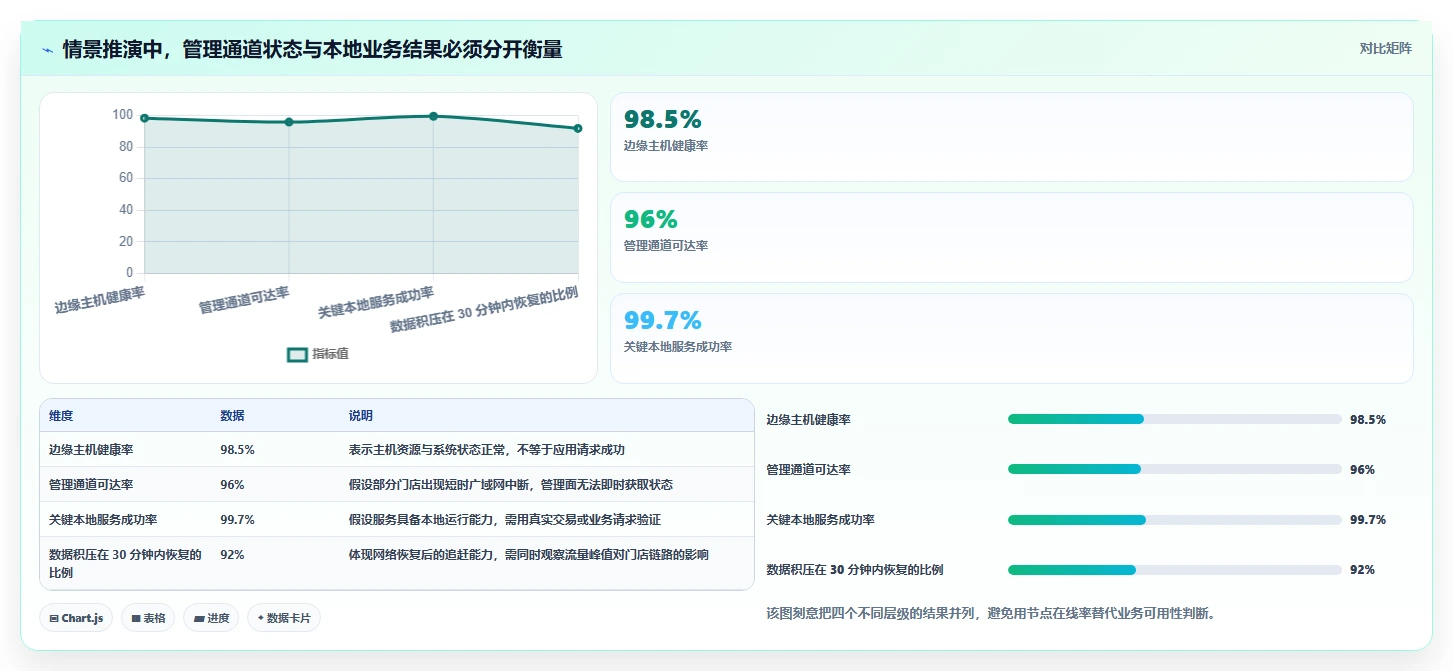Click the x-axis label 关键本地服务成功率 in chart
This screenshot has height=671, width=1453.
(376, 303)
